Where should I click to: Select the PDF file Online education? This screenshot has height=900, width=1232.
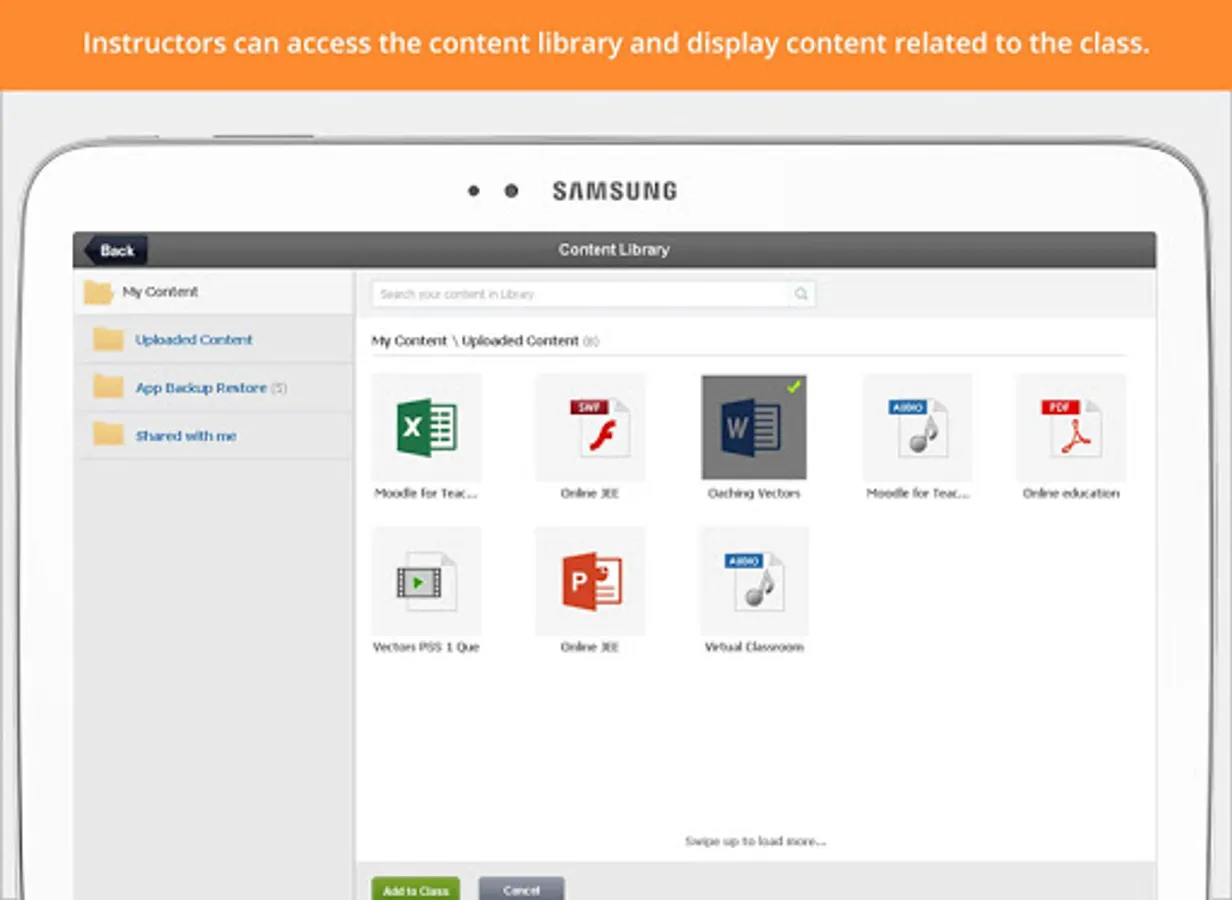(x=1071, y=428)
